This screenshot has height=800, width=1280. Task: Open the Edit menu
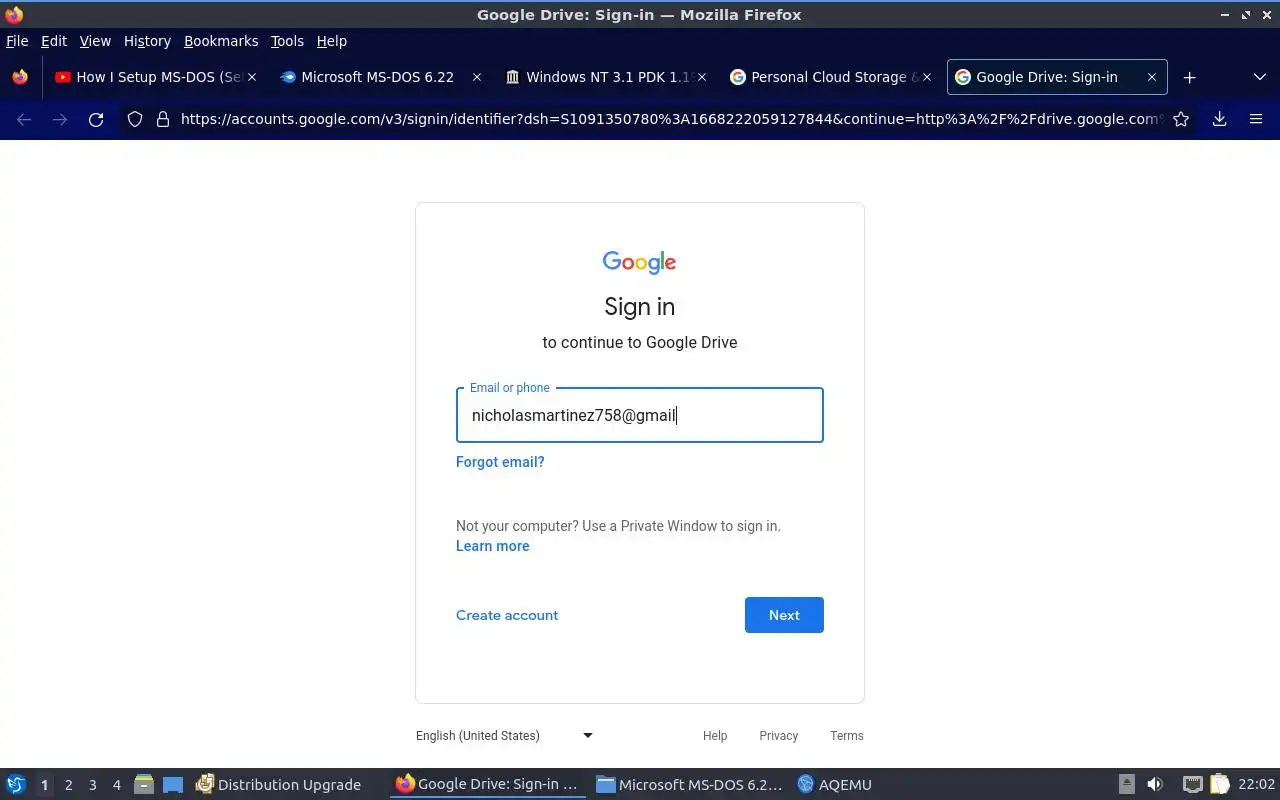(x=54, y=41)
